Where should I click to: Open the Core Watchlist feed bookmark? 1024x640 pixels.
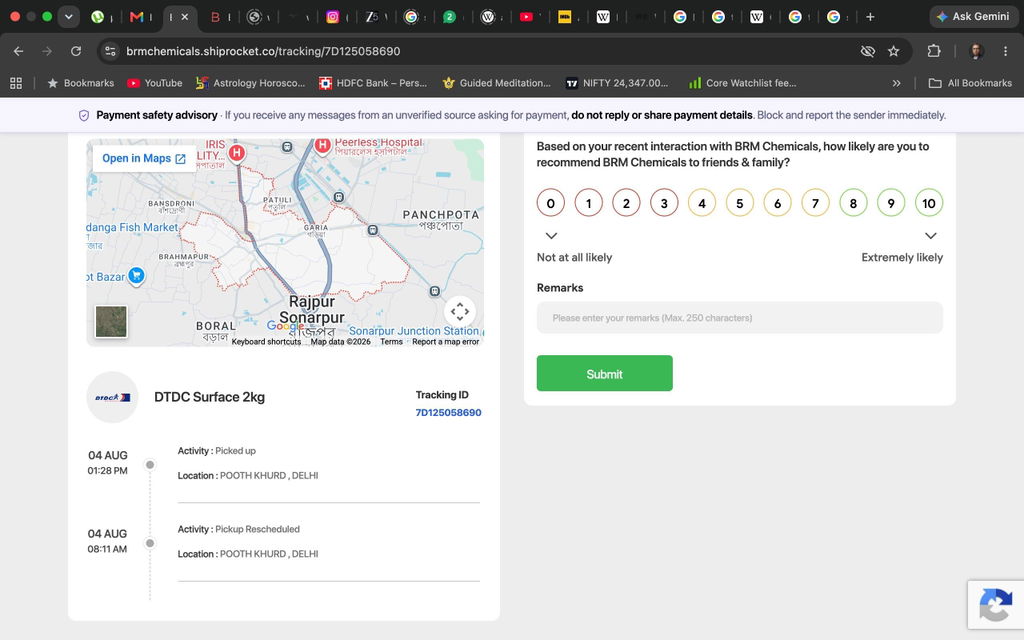pos(743,83)
